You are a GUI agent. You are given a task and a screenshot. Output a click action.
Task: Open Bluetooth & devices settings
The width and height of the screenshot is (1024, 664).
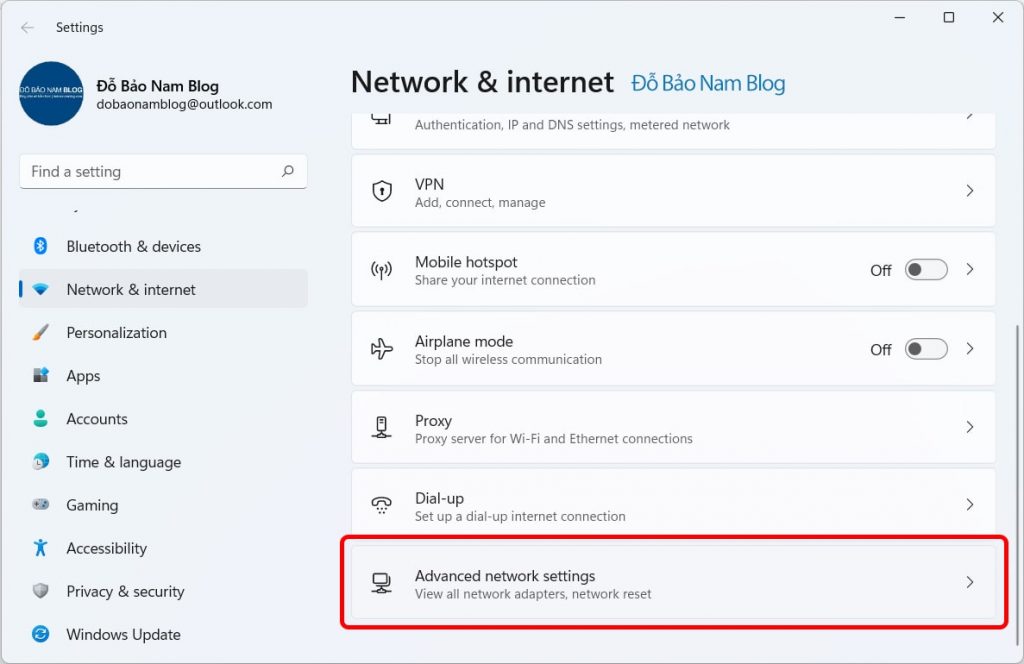[163, 246]
